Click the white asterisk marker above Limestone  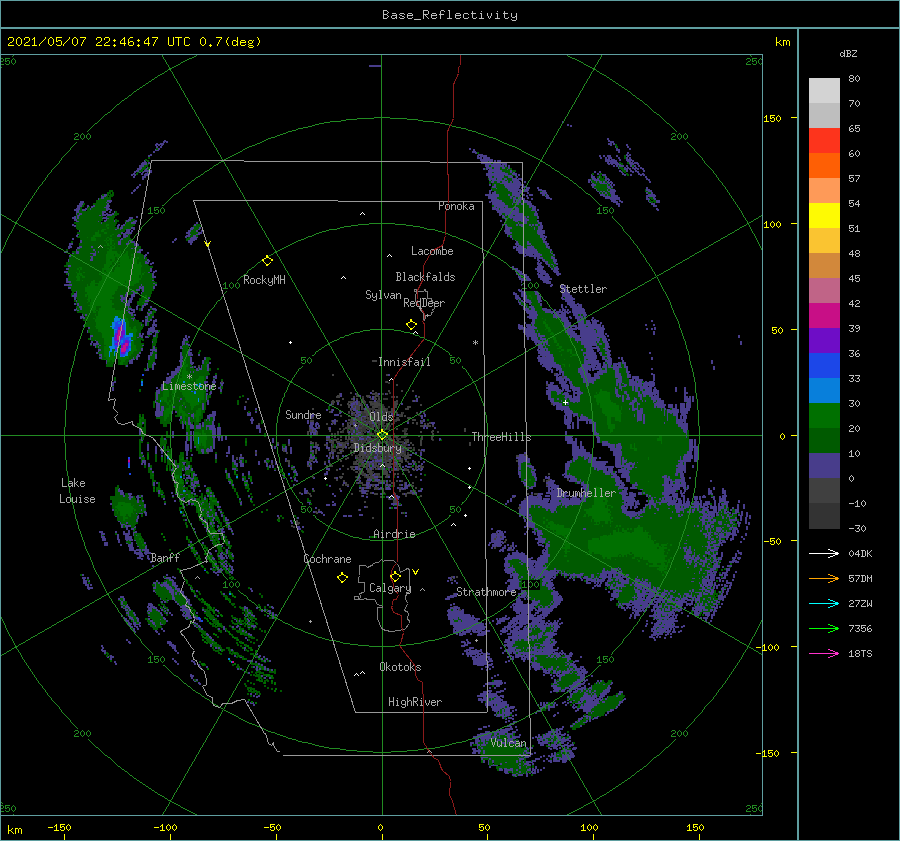tap(189, 377)
